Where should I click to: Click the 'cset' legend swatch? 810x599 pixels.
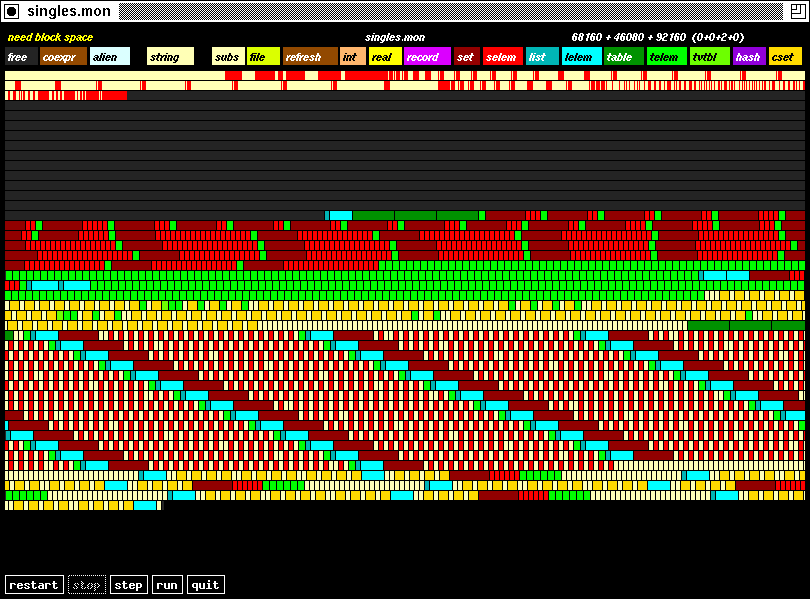tap(785, 57)
